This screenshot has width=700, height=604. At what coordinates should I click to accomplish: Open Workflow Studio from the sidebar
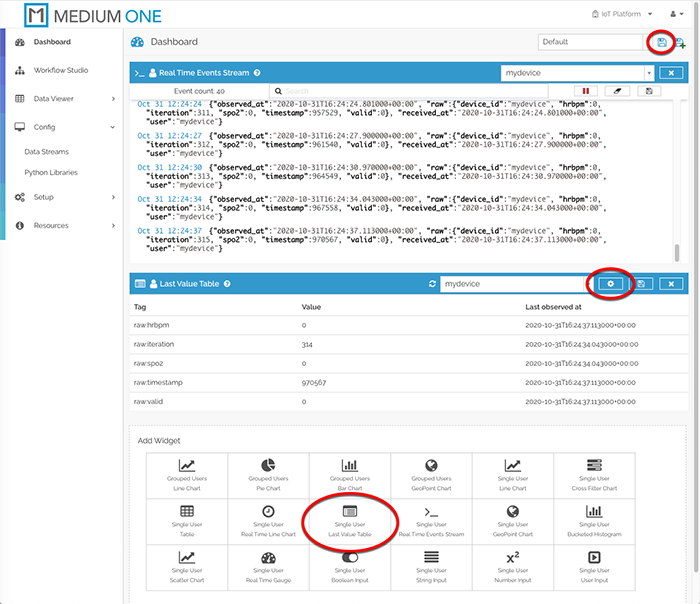(x=60, y=70)
